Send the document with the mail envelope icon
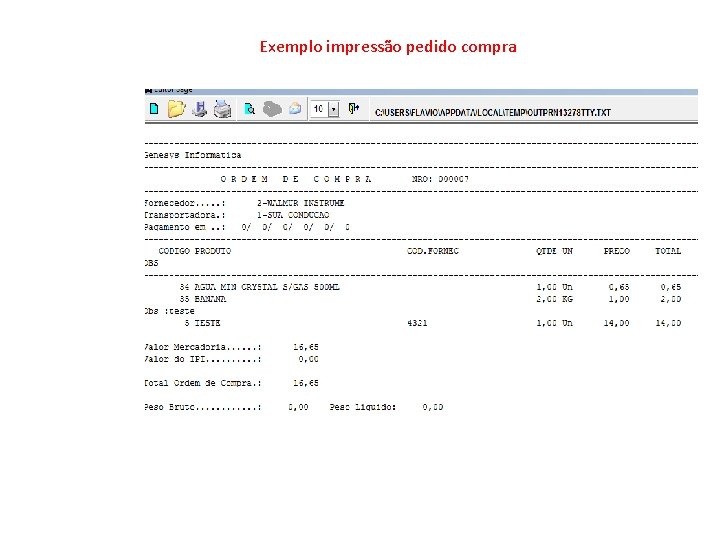Image resolution: width=720 pixels, height=540 pixels. click(295, 109)
